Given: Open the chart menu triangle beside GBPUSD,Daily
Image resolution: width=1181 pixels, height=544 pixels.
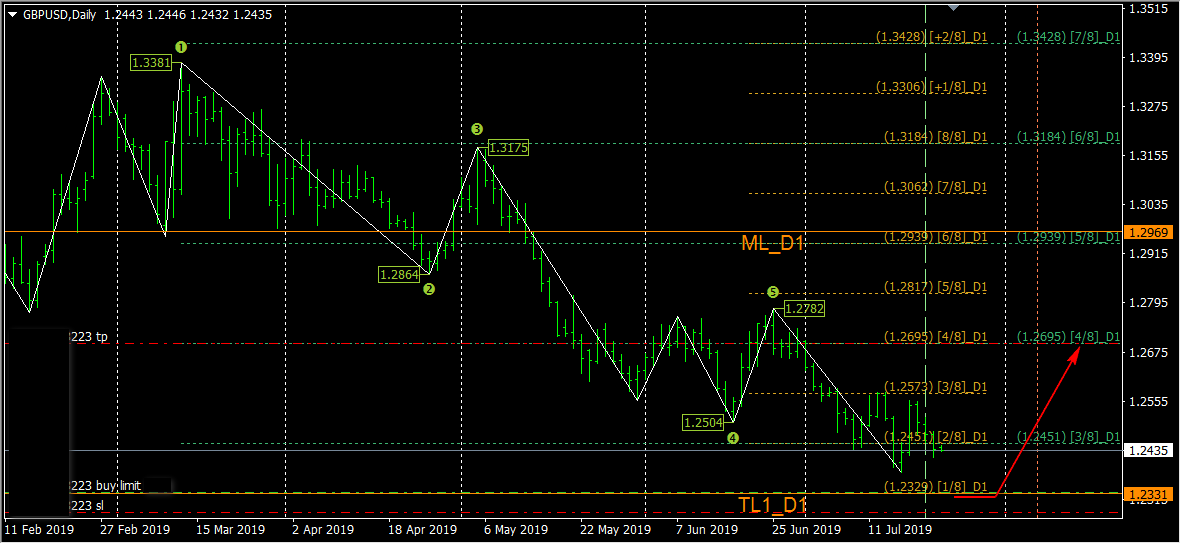Looking at the screenshot, I should pos(13,14).
